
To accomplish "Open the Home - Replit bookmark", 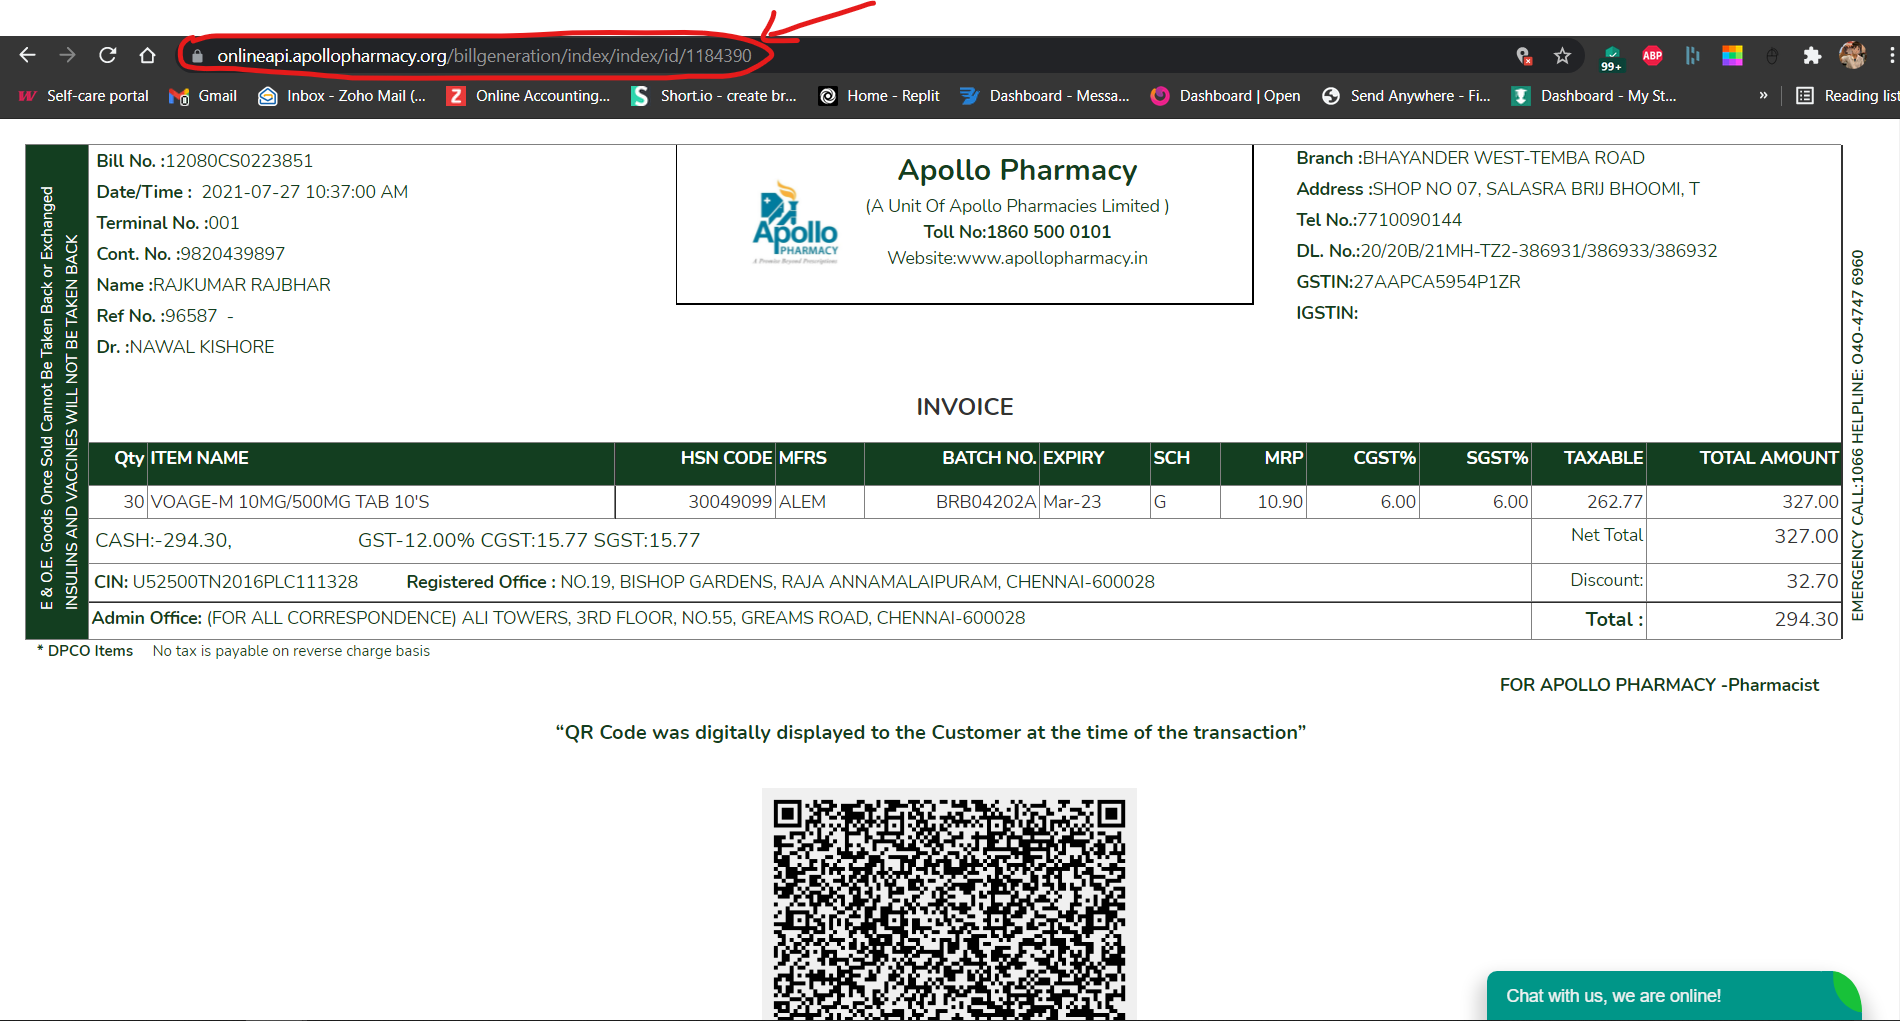I will (x=879, y=96).
